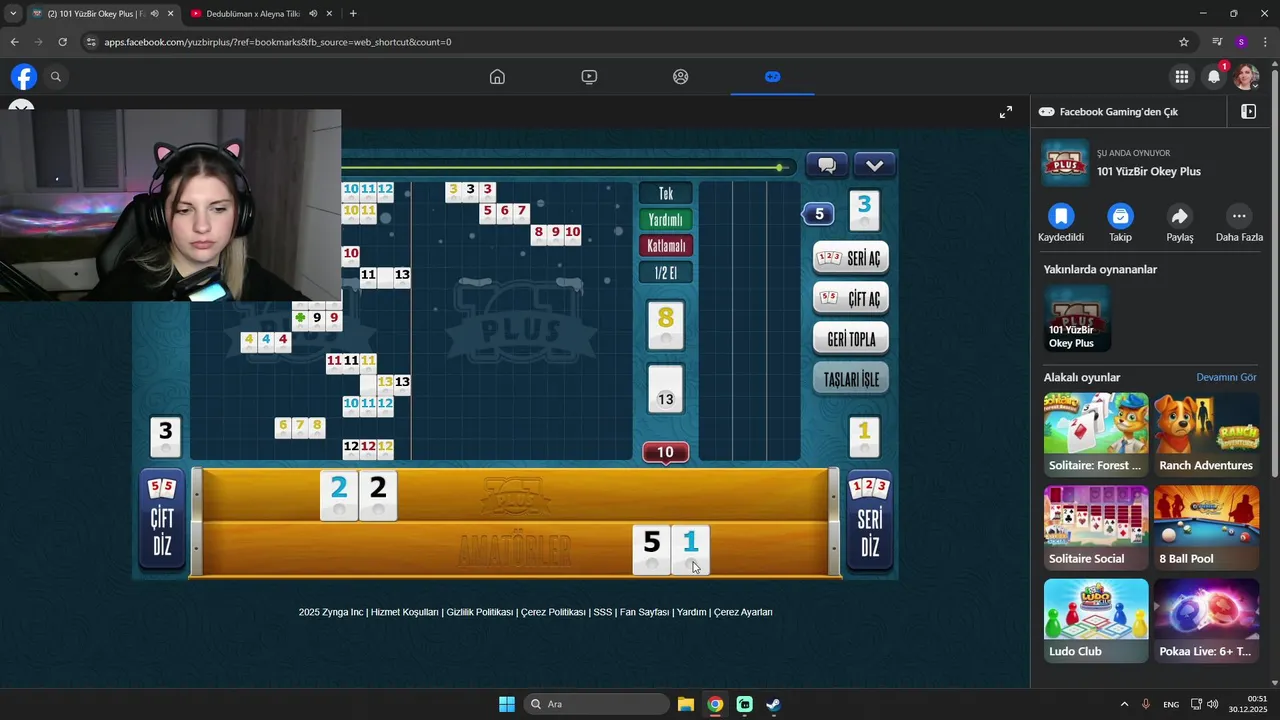1280x720 pixels.
Task: Click the draw pile tile showing 13
Action: pos(666,390)
